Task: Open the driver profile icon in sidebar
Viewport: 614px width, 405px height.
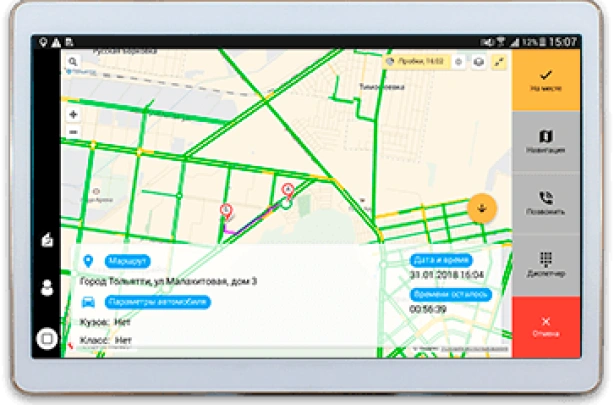Action: [x=46, y=289]
